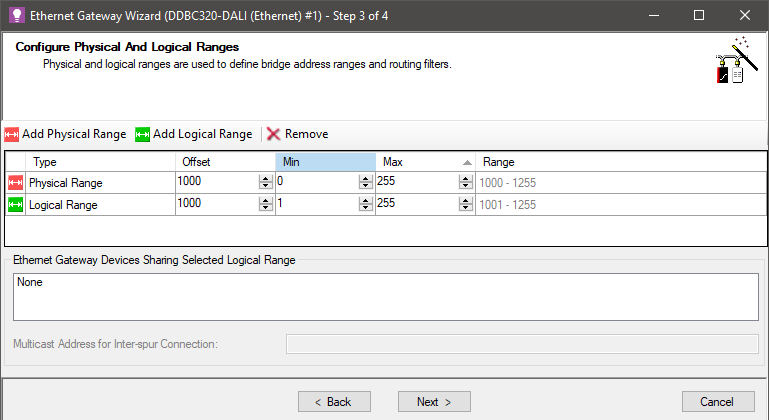Screen dimensions: 769x420
Task: Proceed with the Next button
Action: pyautogui.click(x=435, y=402)
